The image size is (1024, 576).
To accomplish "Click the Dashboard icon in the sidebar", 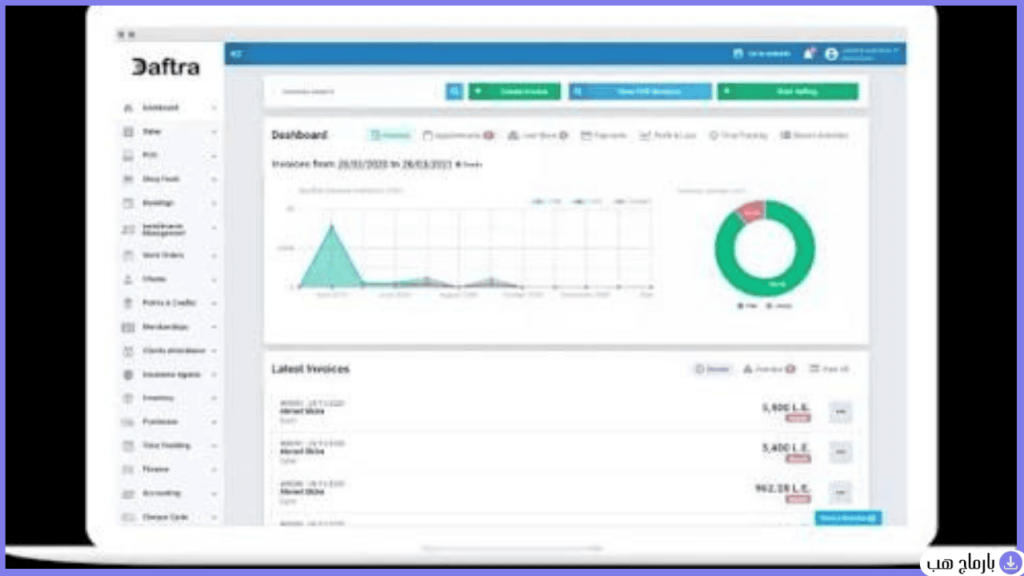I will [x=128, y=108].
